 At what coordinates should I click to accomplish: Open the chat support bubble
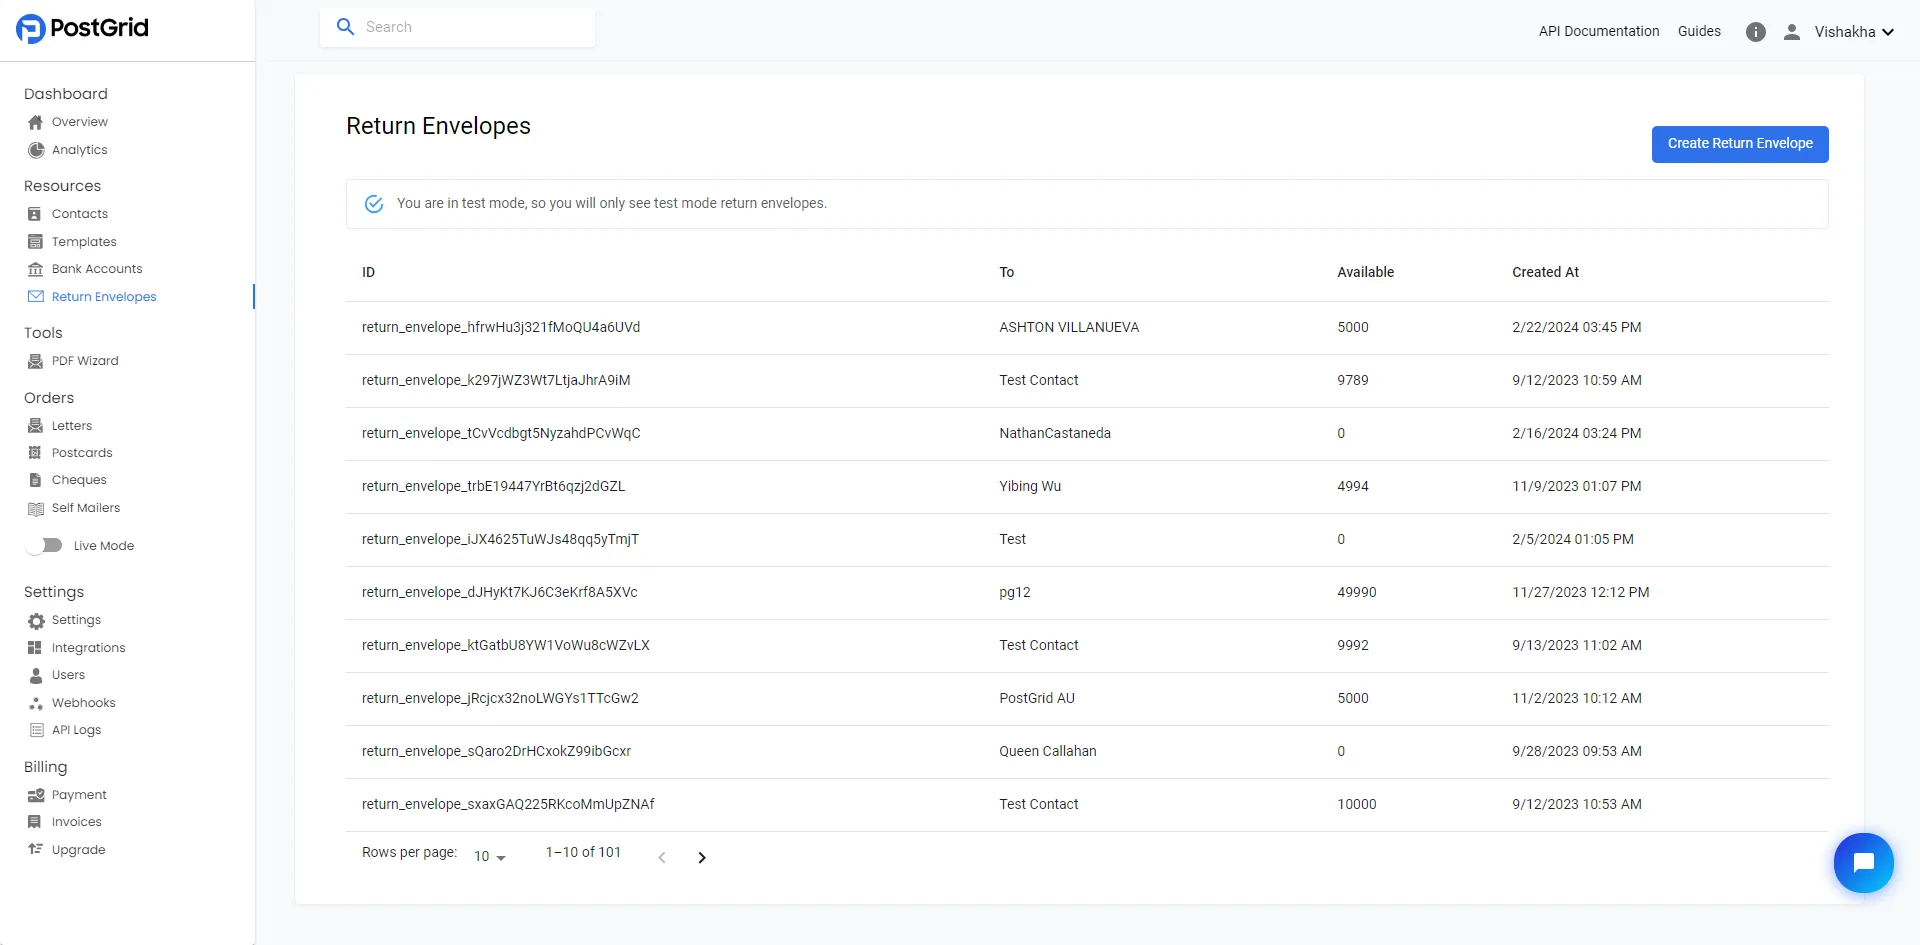coord(1864,862)
